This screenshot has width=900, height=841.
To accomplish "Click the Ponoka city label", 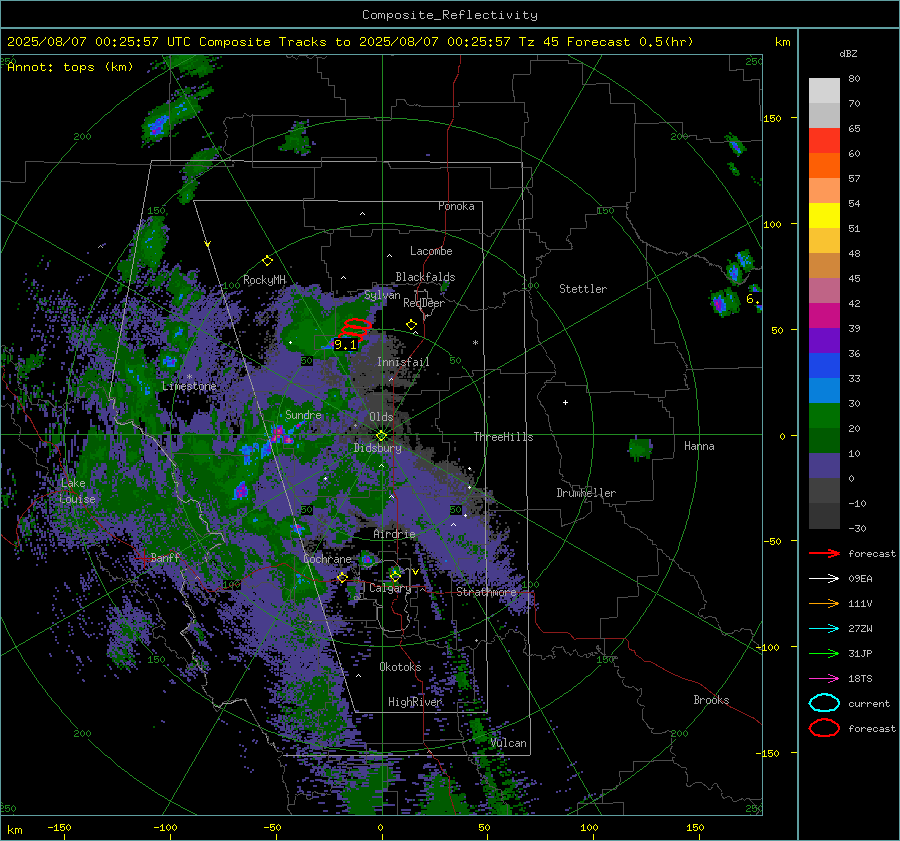I will [456, 206].
